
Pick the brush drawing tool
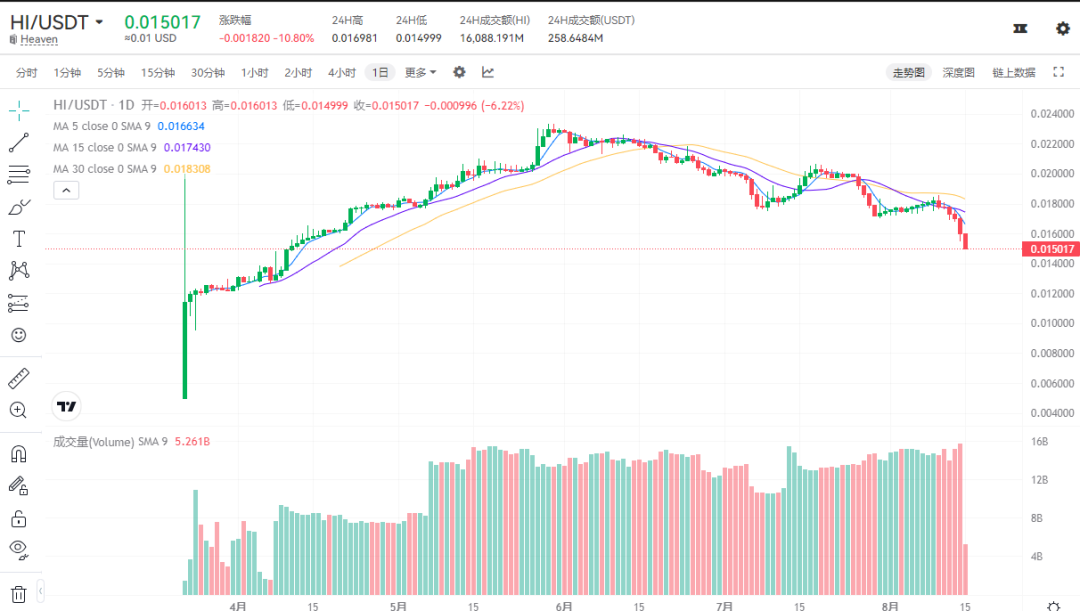point(18,208)
